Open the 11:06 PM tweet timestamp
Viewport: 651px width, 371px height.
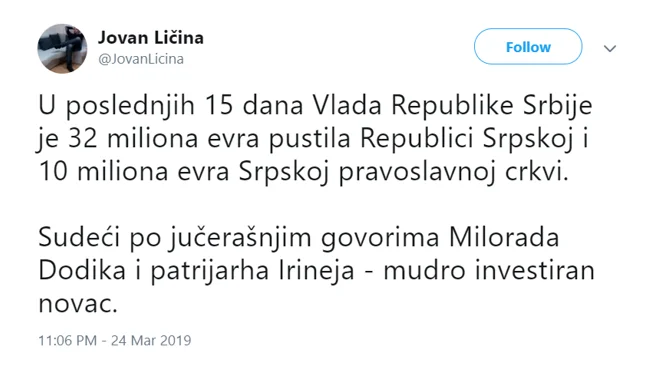click(x=68, y=340)
